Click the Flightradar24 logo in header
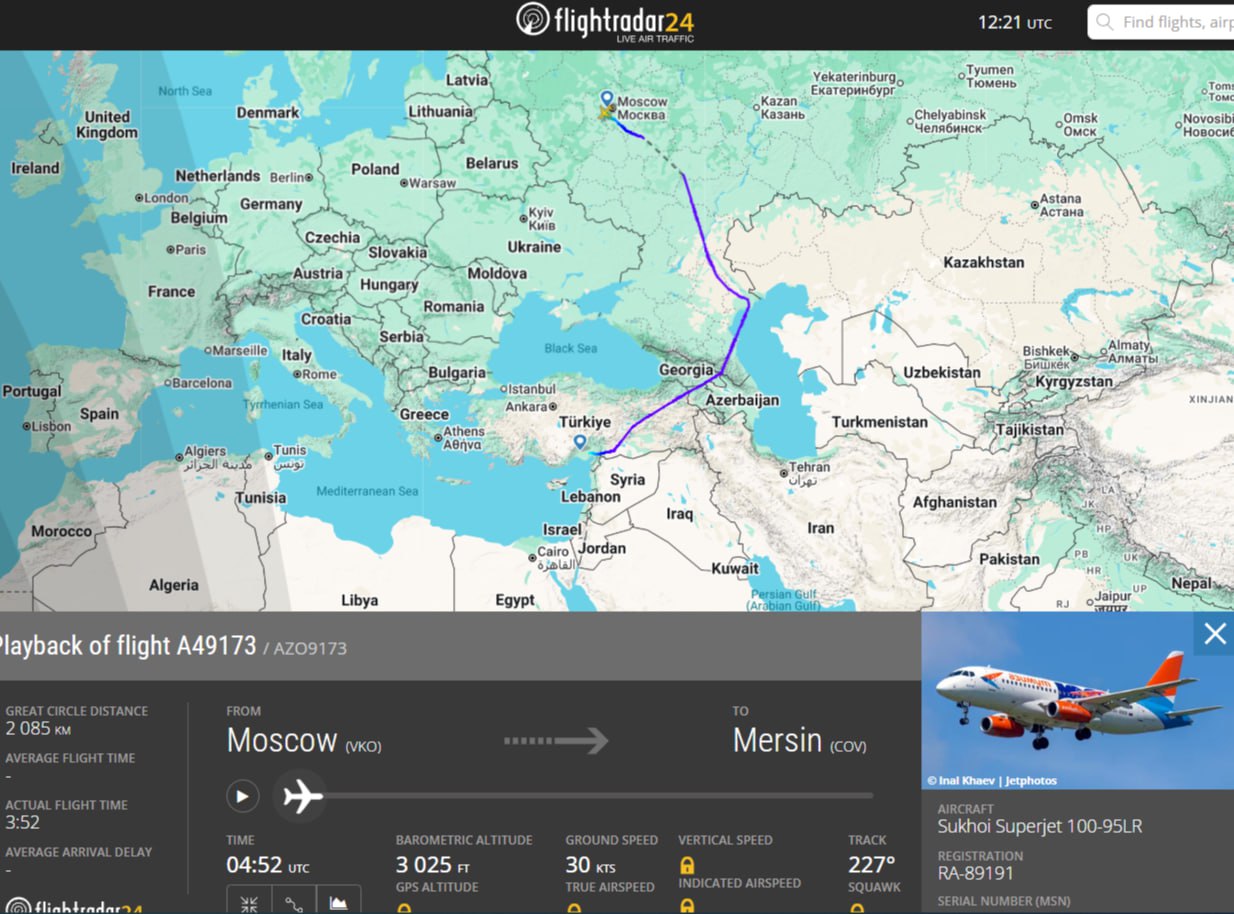The height and width of the screenshot is (914, 1234). (x=605, y=23)
